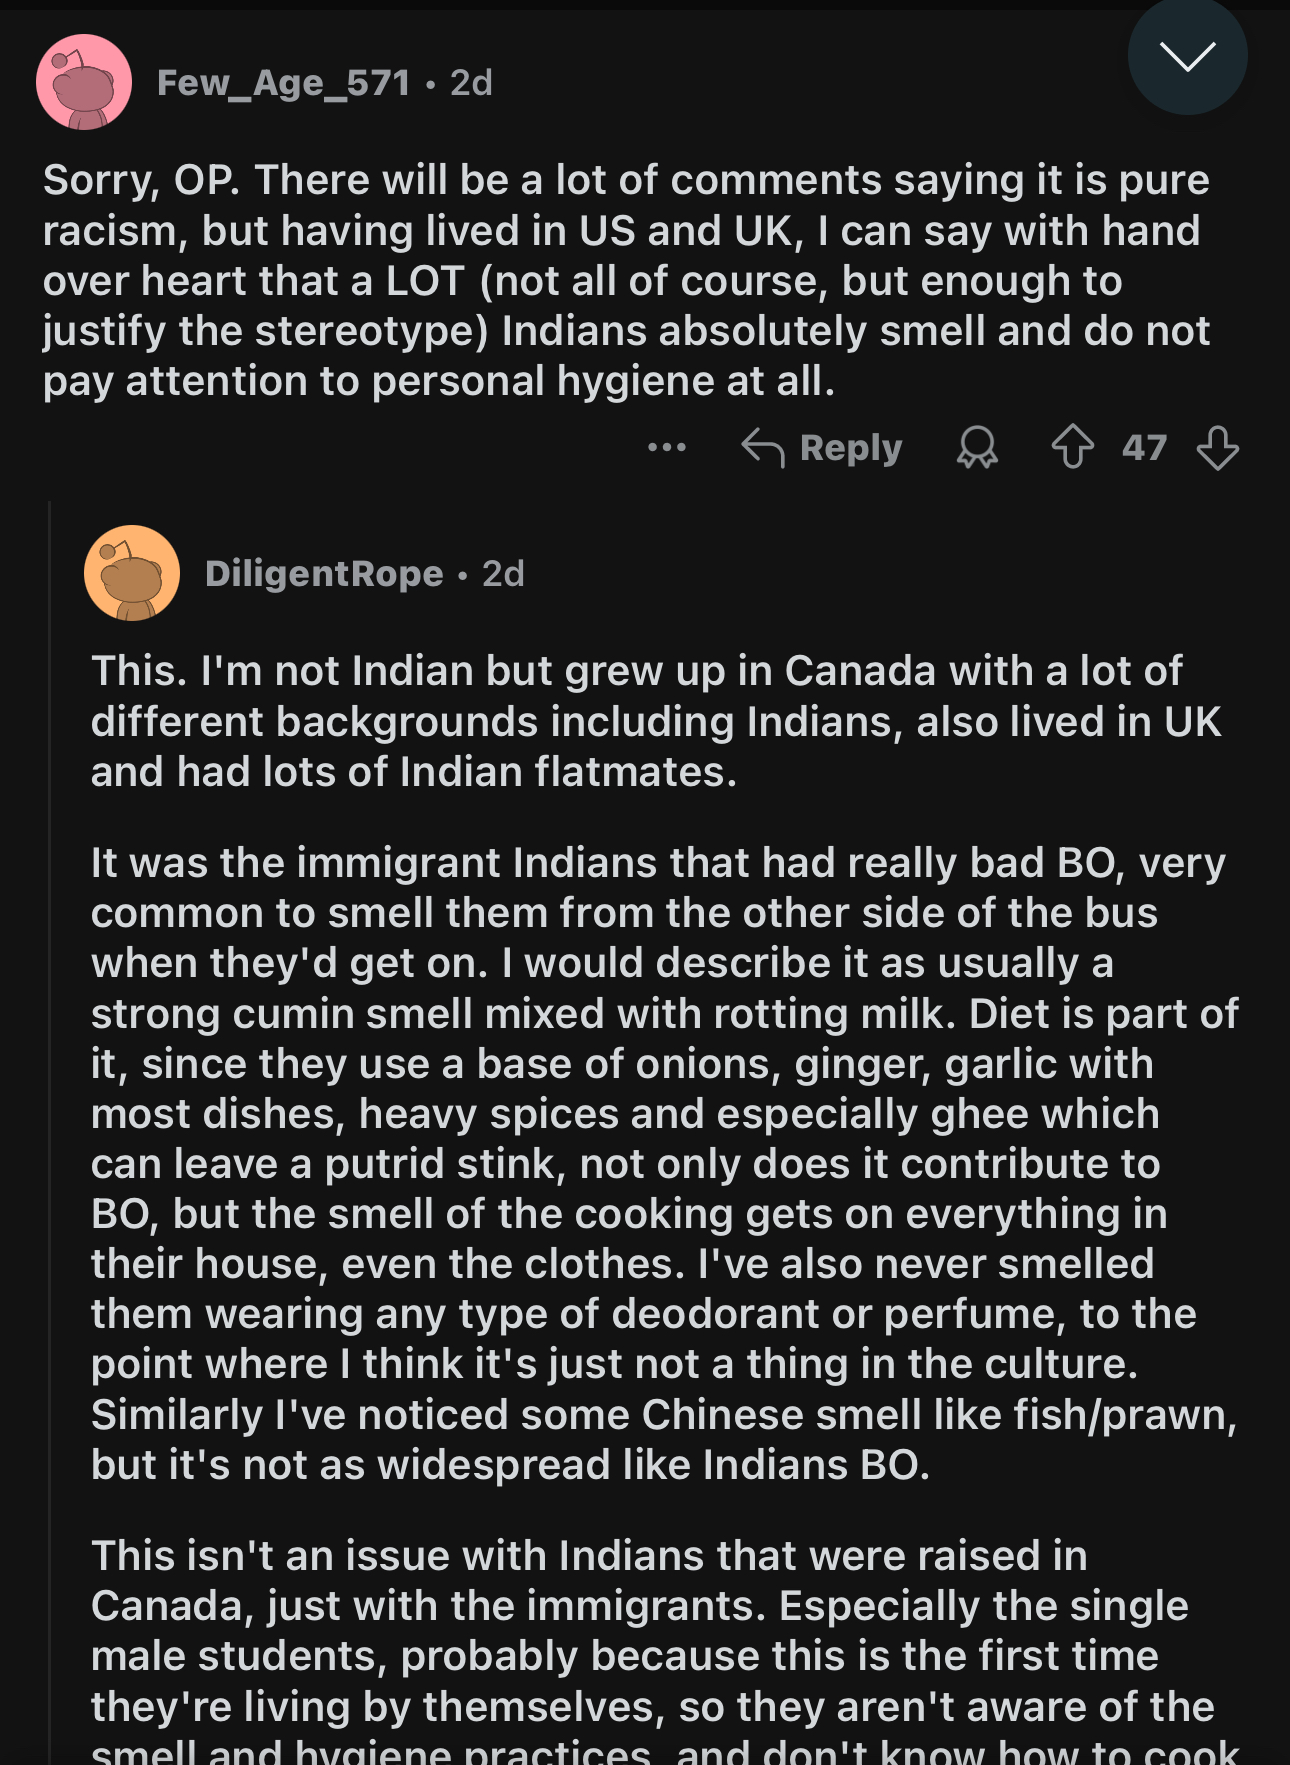Tap the collapse chevron button at top right
1290x1765 pixels.
(1187, 56)
